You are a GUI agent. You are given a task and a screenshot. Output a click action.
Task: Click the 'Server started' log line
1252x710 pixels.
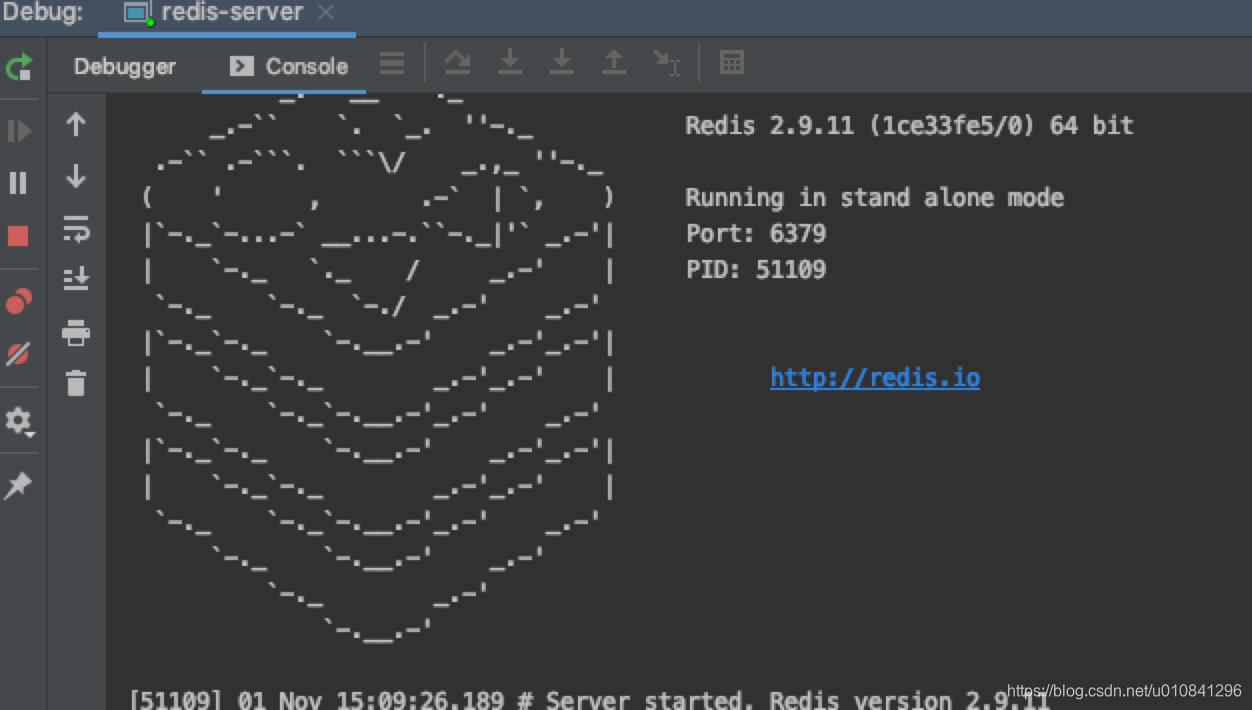pos(590,698)
